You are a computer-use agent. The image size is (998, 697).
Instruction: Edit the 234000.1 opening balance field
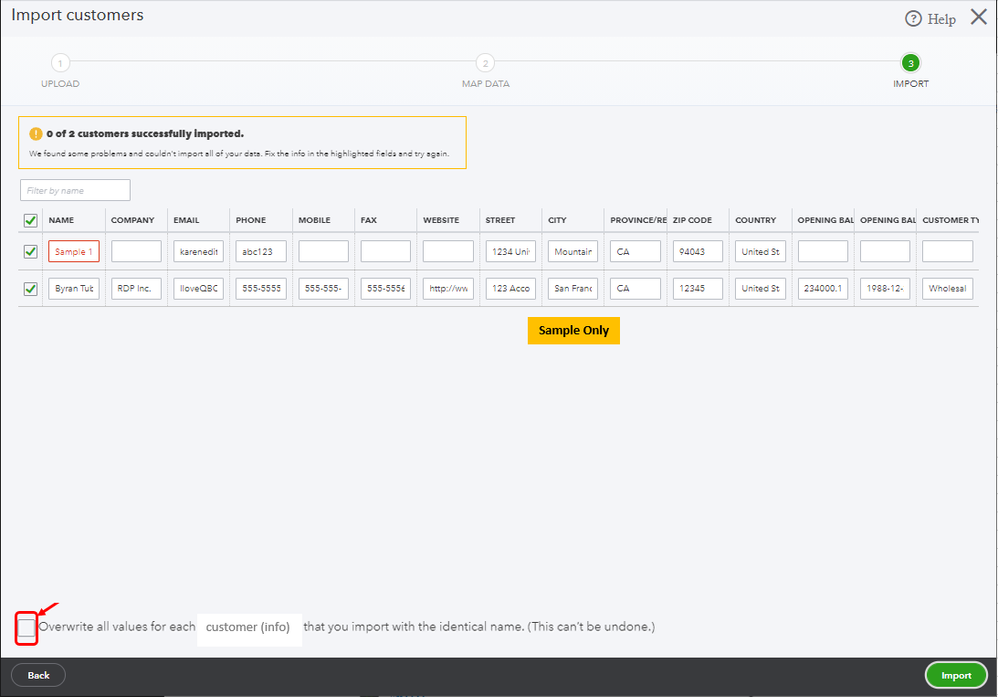pos(822,288)
